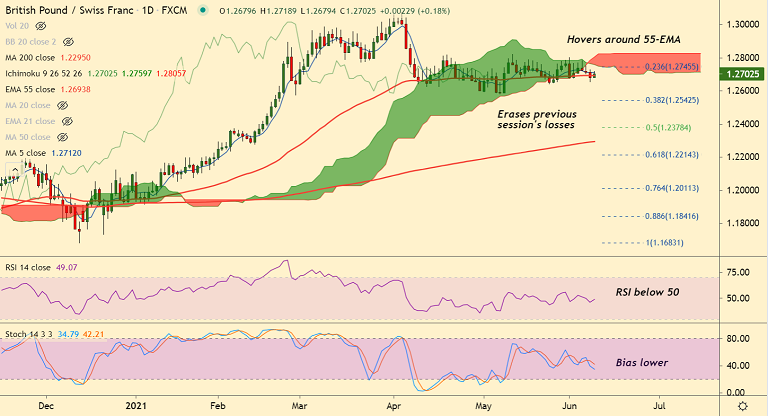Collapse indicator legend with chevron button
The width and height of the screenshot is (768, 416).
click(x=15, y=170)
